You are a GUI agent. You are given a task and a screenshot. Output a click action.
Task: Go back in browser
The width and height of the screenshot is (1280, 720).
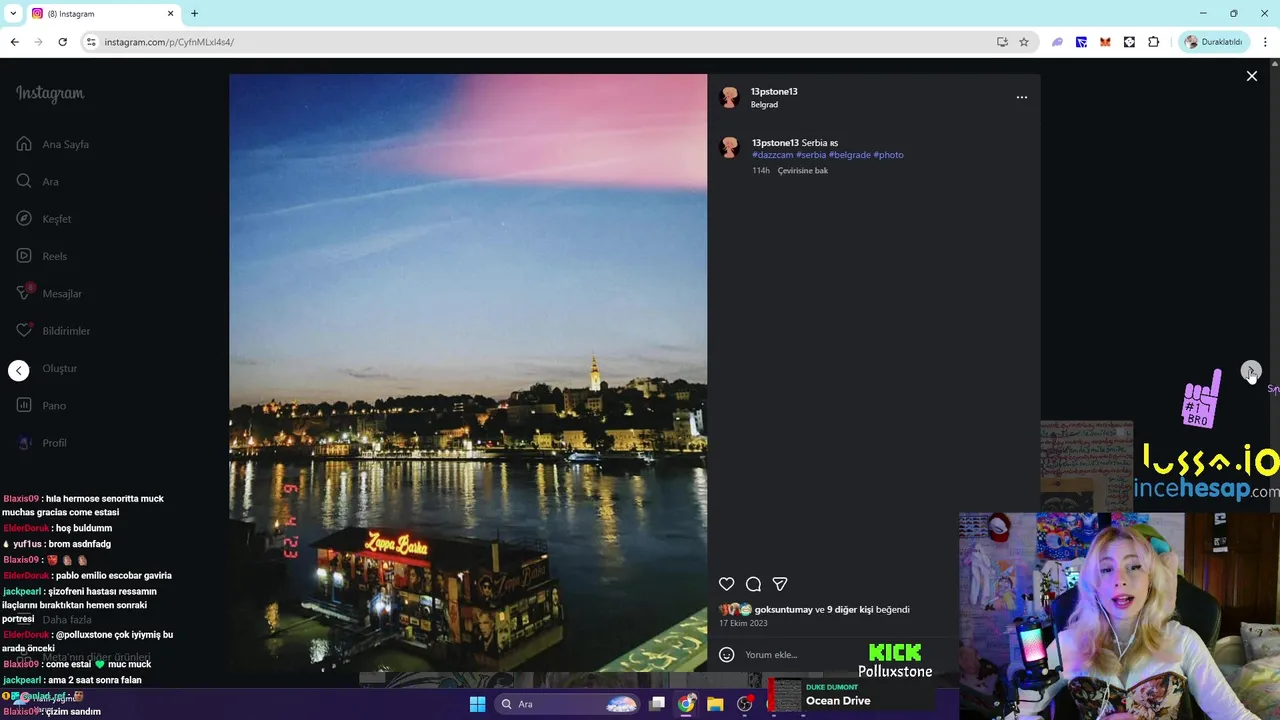point(14,42)
